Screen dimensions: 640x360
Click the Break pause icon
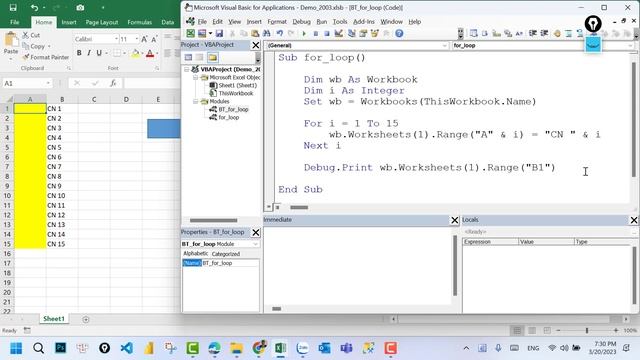[316, 33]
